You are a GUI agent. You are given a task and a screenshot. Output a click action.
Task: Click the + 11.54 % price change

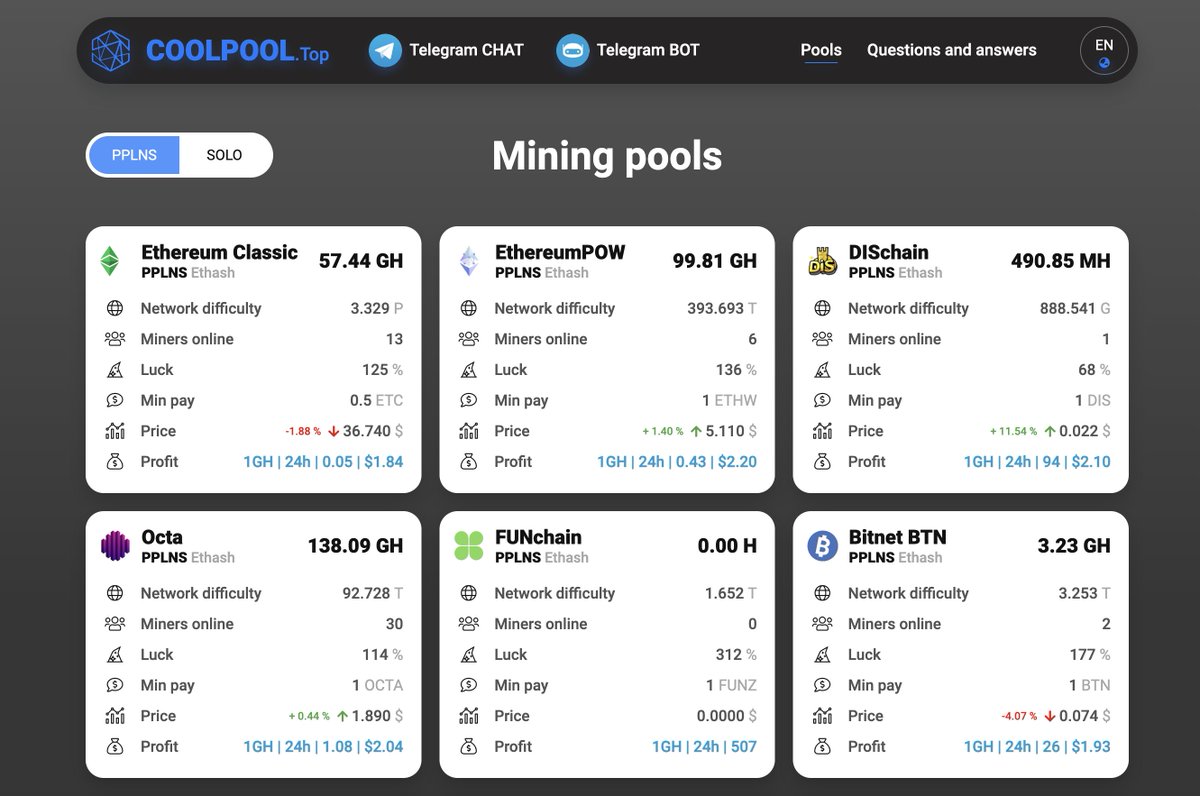pos(1013,431)
